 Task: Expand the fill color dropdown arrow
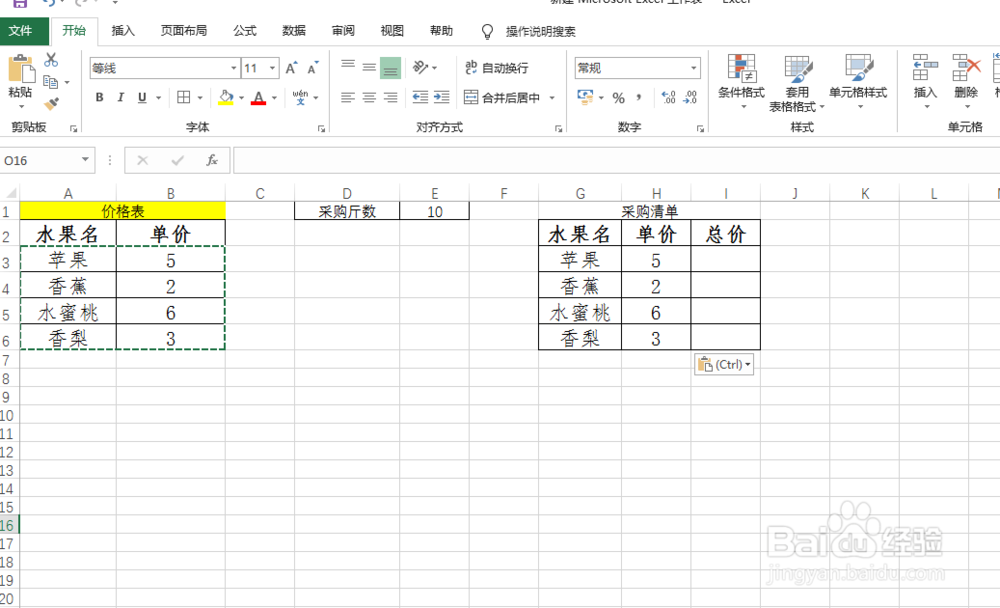(242, 98)
